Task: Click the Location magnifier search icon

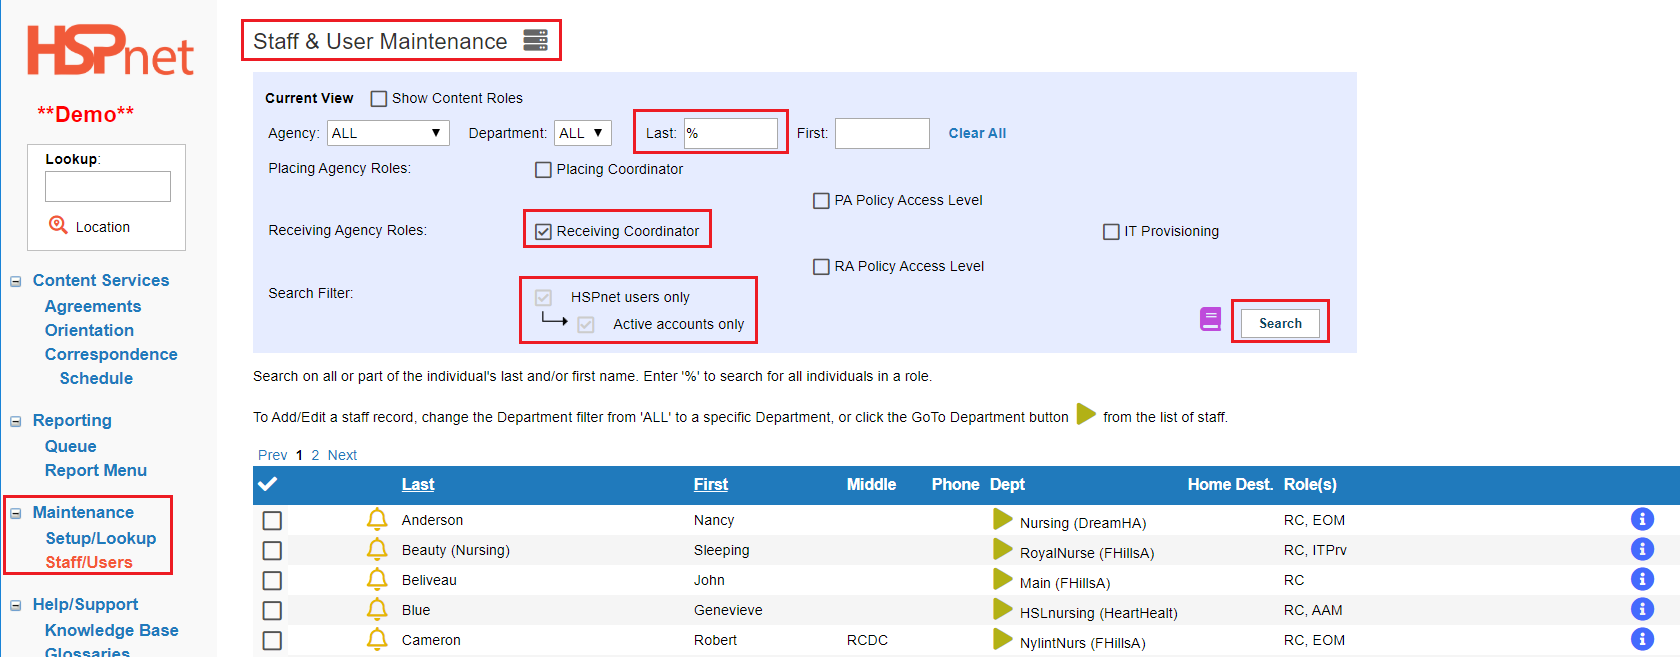Action: coord(58,226)
